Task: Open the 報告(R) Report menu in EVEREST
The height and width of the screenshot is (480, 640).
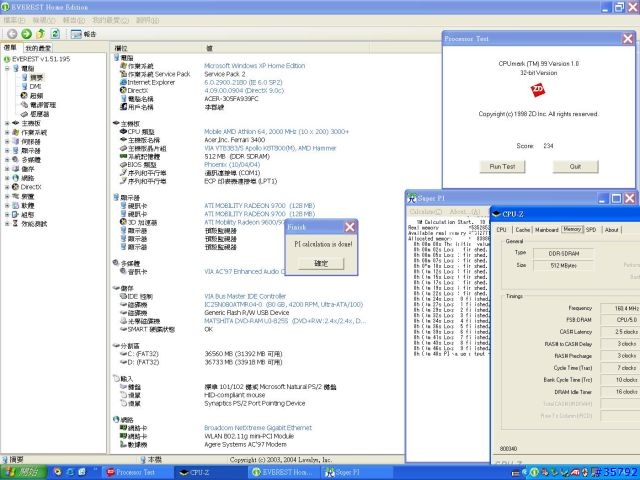Action: [x=74, y=20]
